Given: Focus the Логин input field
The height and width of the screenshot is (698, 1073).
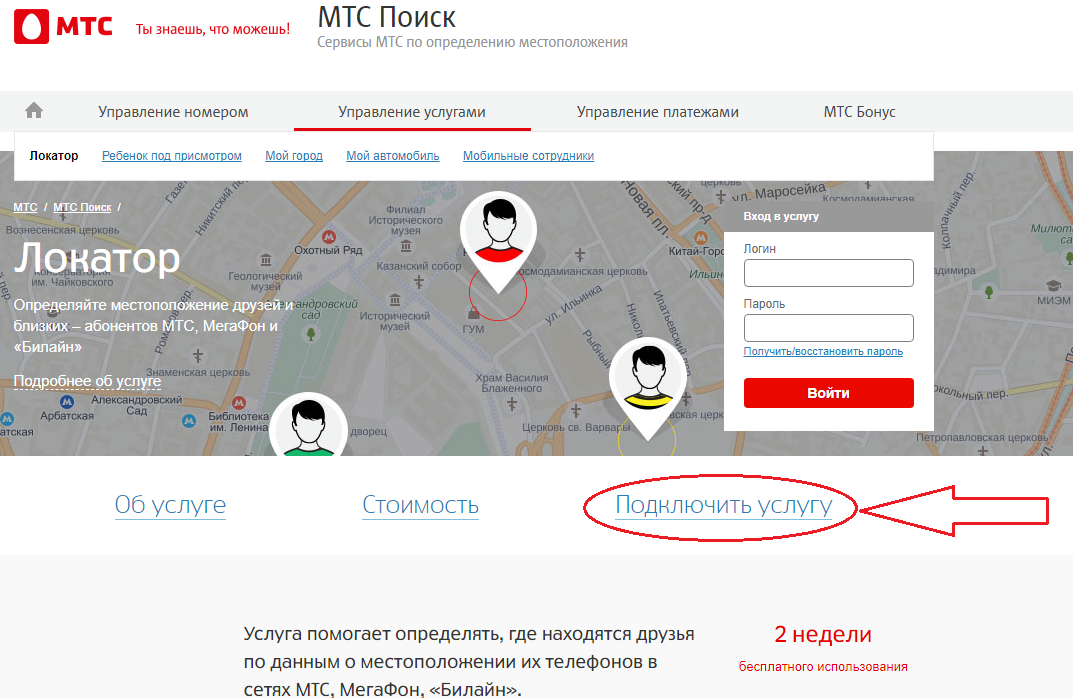Looking at the screenshot, I should [x=829, y=273].
